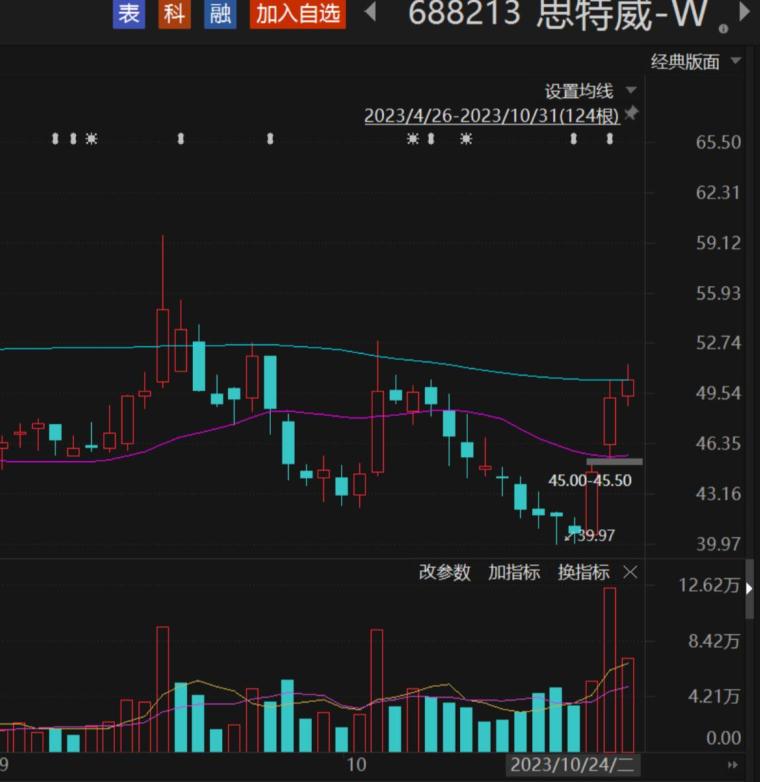
Task: Pin the date range with pin icon
Action: (631, 113)
